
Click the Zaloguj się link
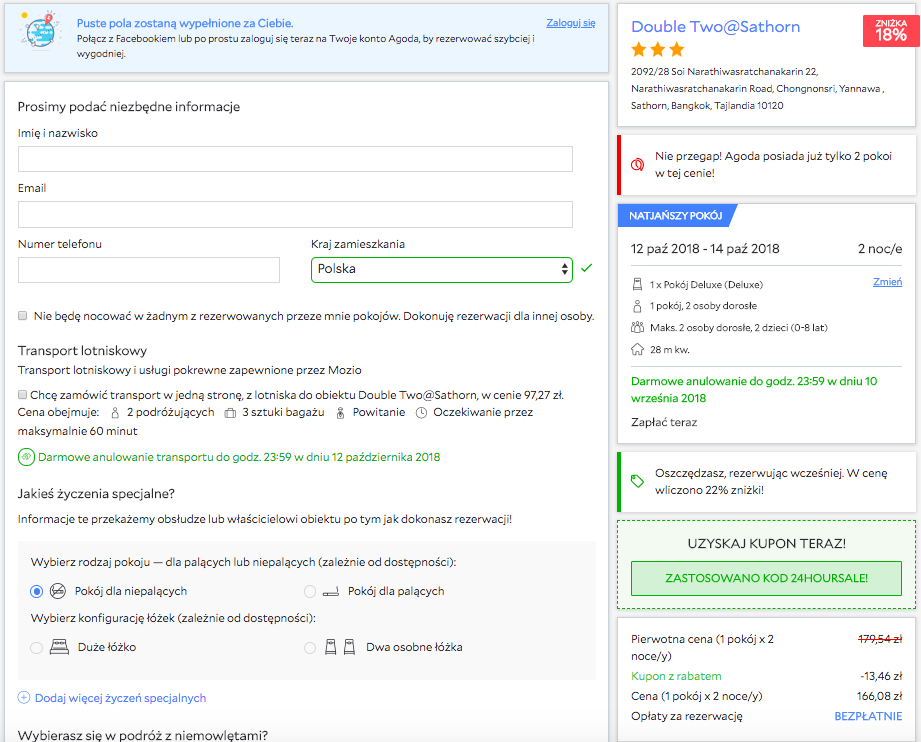pyautogui.click(x=571, y=23)
